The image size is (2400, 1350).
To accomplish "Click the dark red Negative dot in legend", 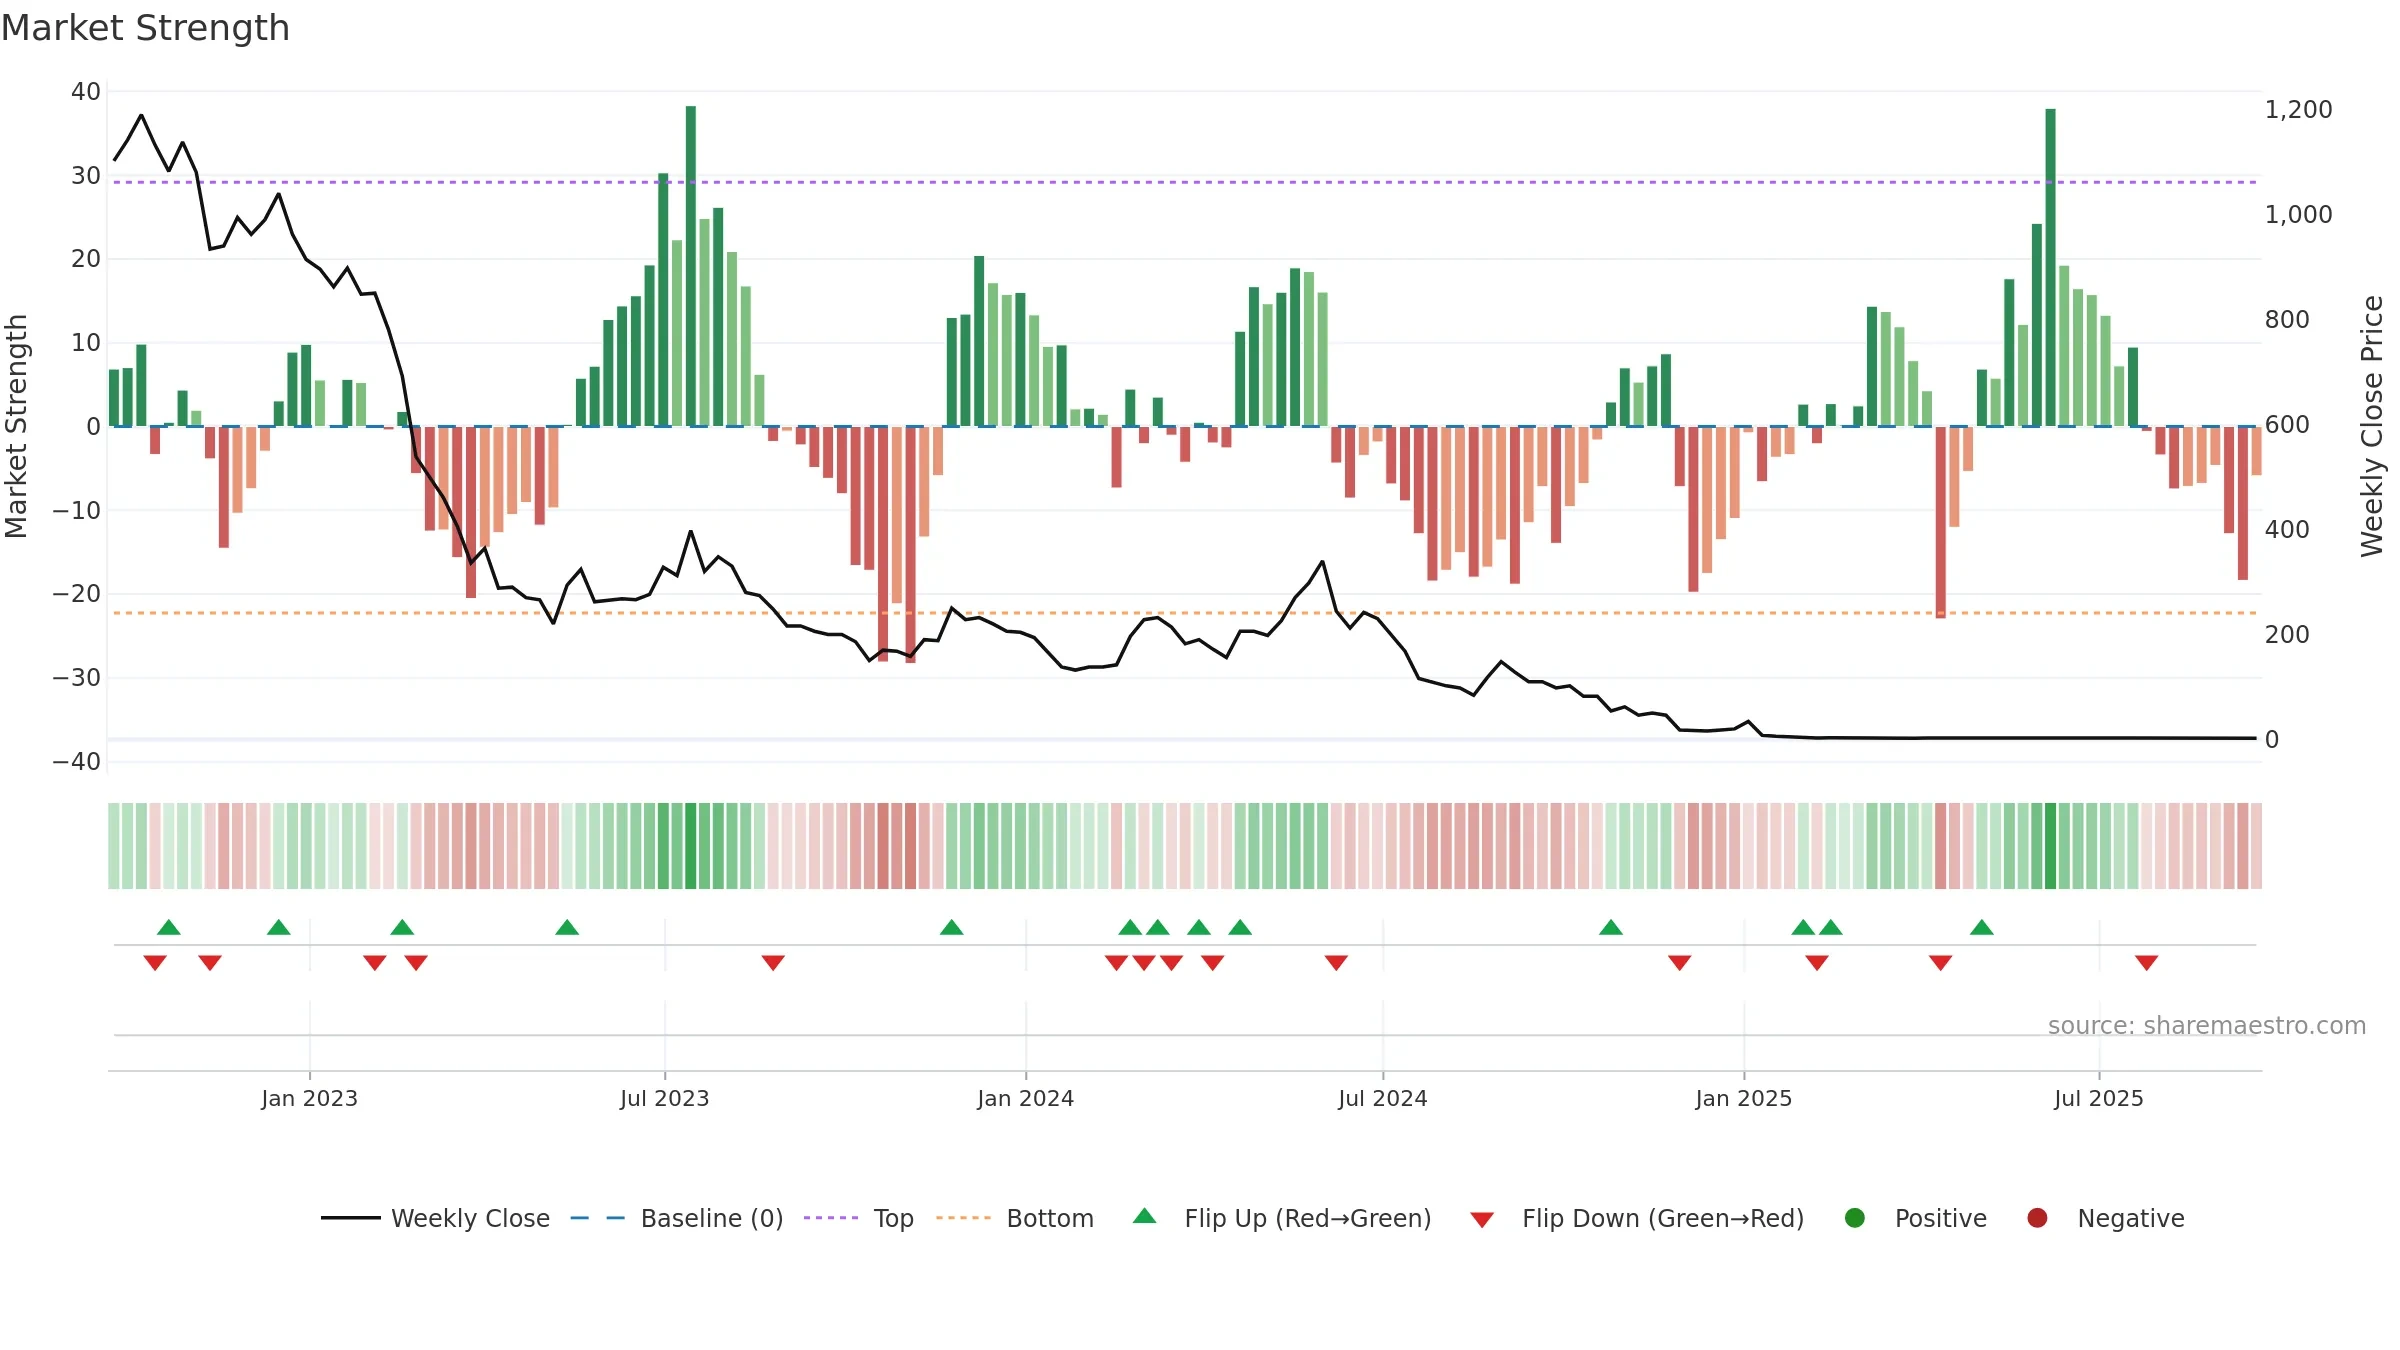I will point(2037,1218).
